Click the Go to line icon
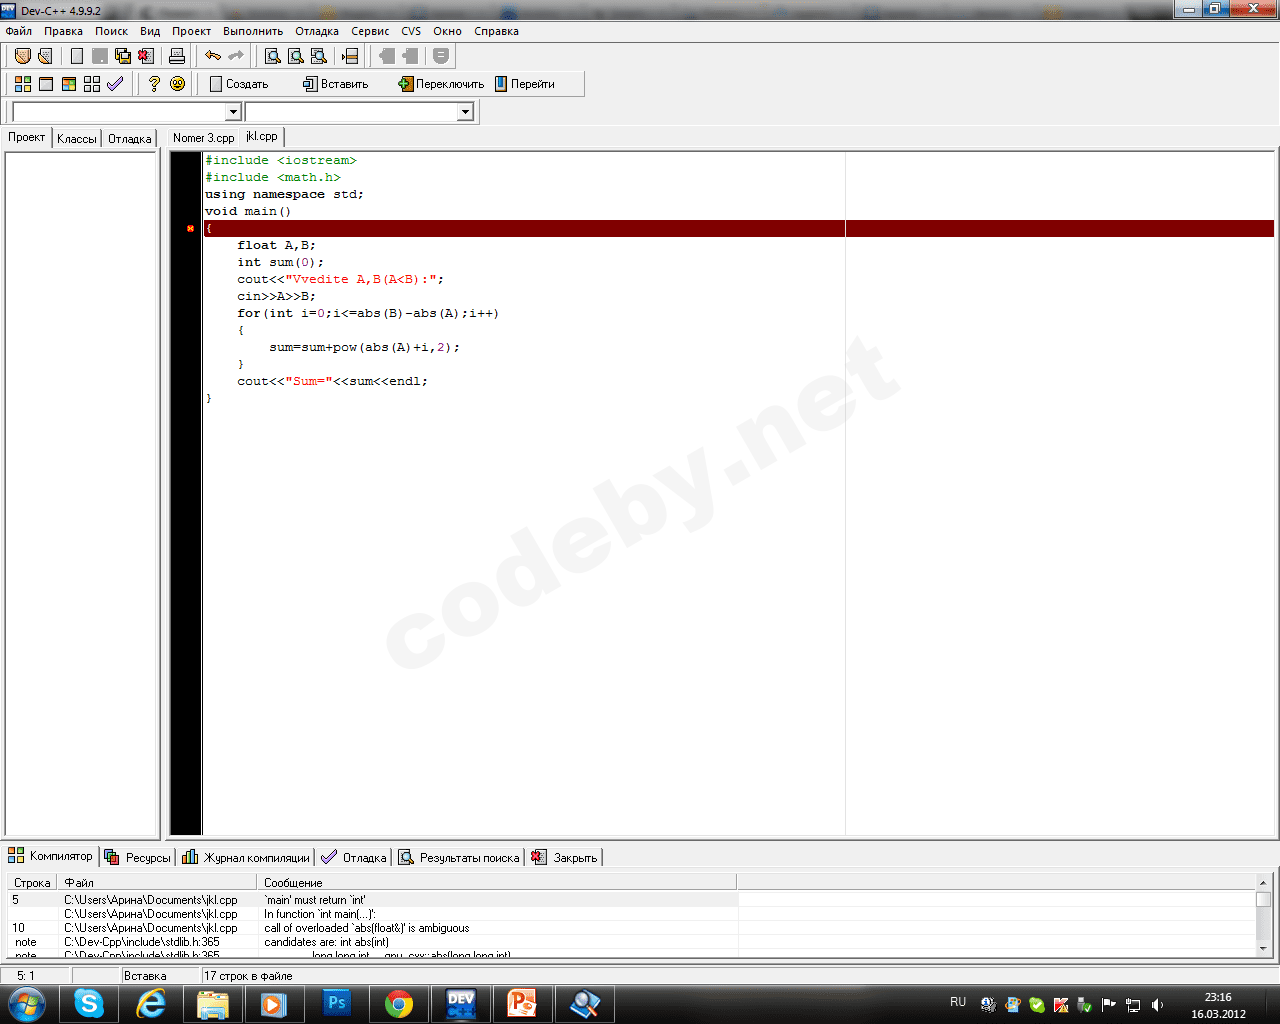 pos(350,56)
